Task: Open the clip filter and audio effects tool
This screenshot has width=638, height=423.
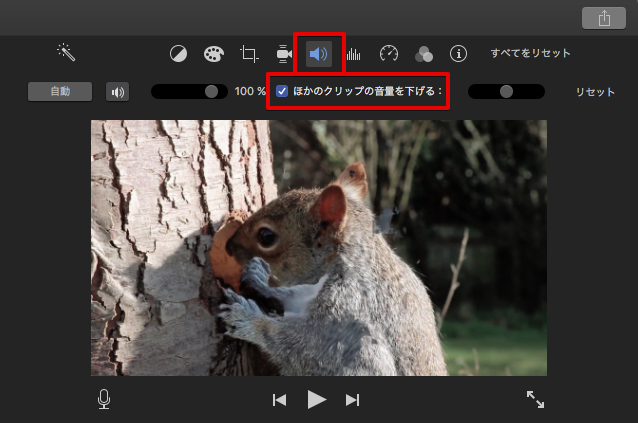Action: tap(424, 54)
